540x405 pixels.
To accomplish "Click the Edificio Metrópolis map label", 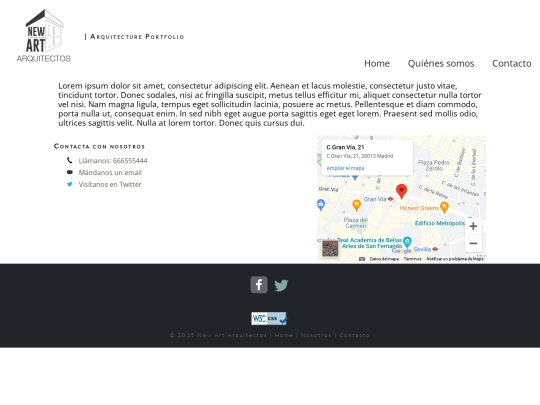I will point(440,223).
